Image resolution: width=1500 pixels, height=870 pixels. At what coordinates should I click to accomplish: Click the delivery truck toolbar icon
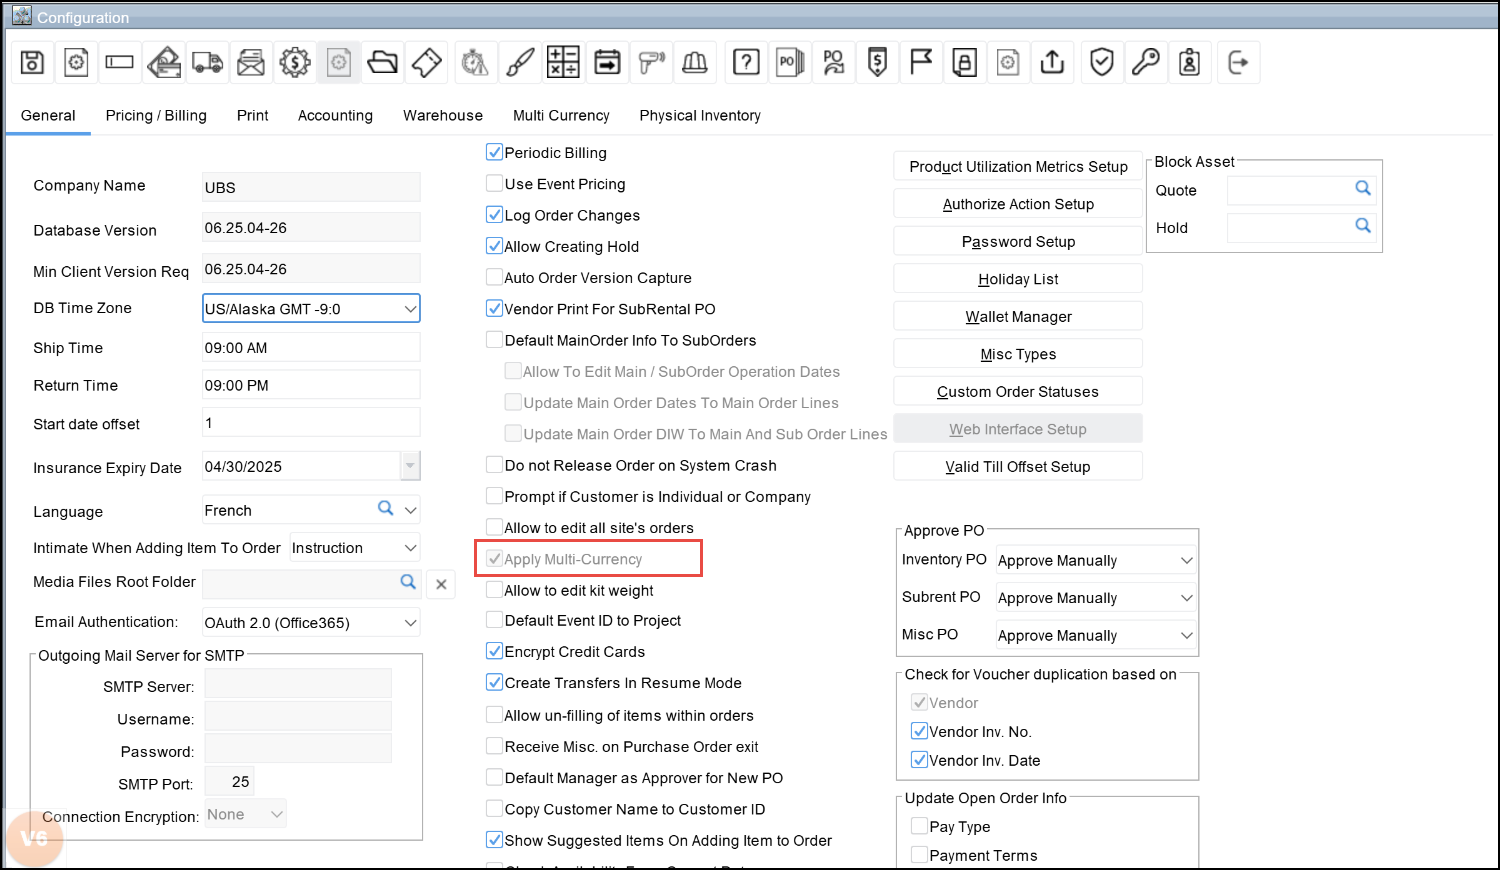(x=207, y=63)
